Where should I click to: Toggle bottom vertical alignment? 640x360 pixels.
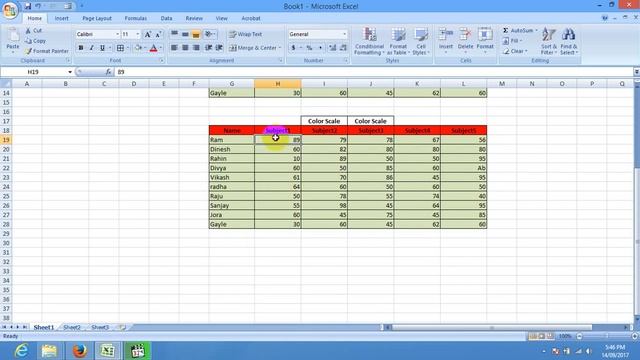196,34
